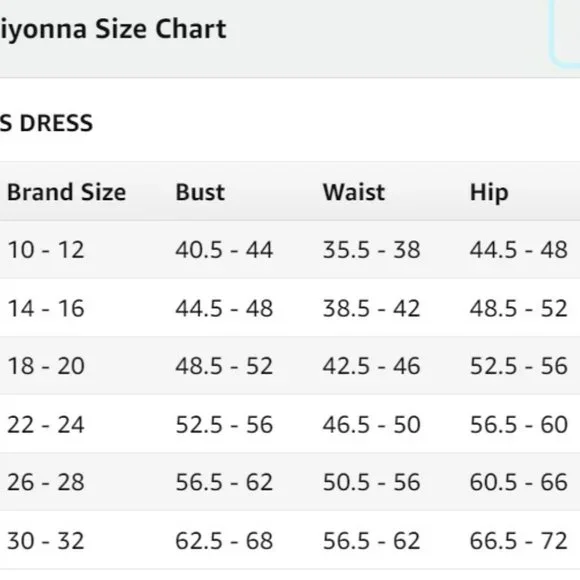Screen dimensions: 580x580
Task: Select the 22 - 24 brand size cell
Action: pyautogui.click(x=46, y=424)
